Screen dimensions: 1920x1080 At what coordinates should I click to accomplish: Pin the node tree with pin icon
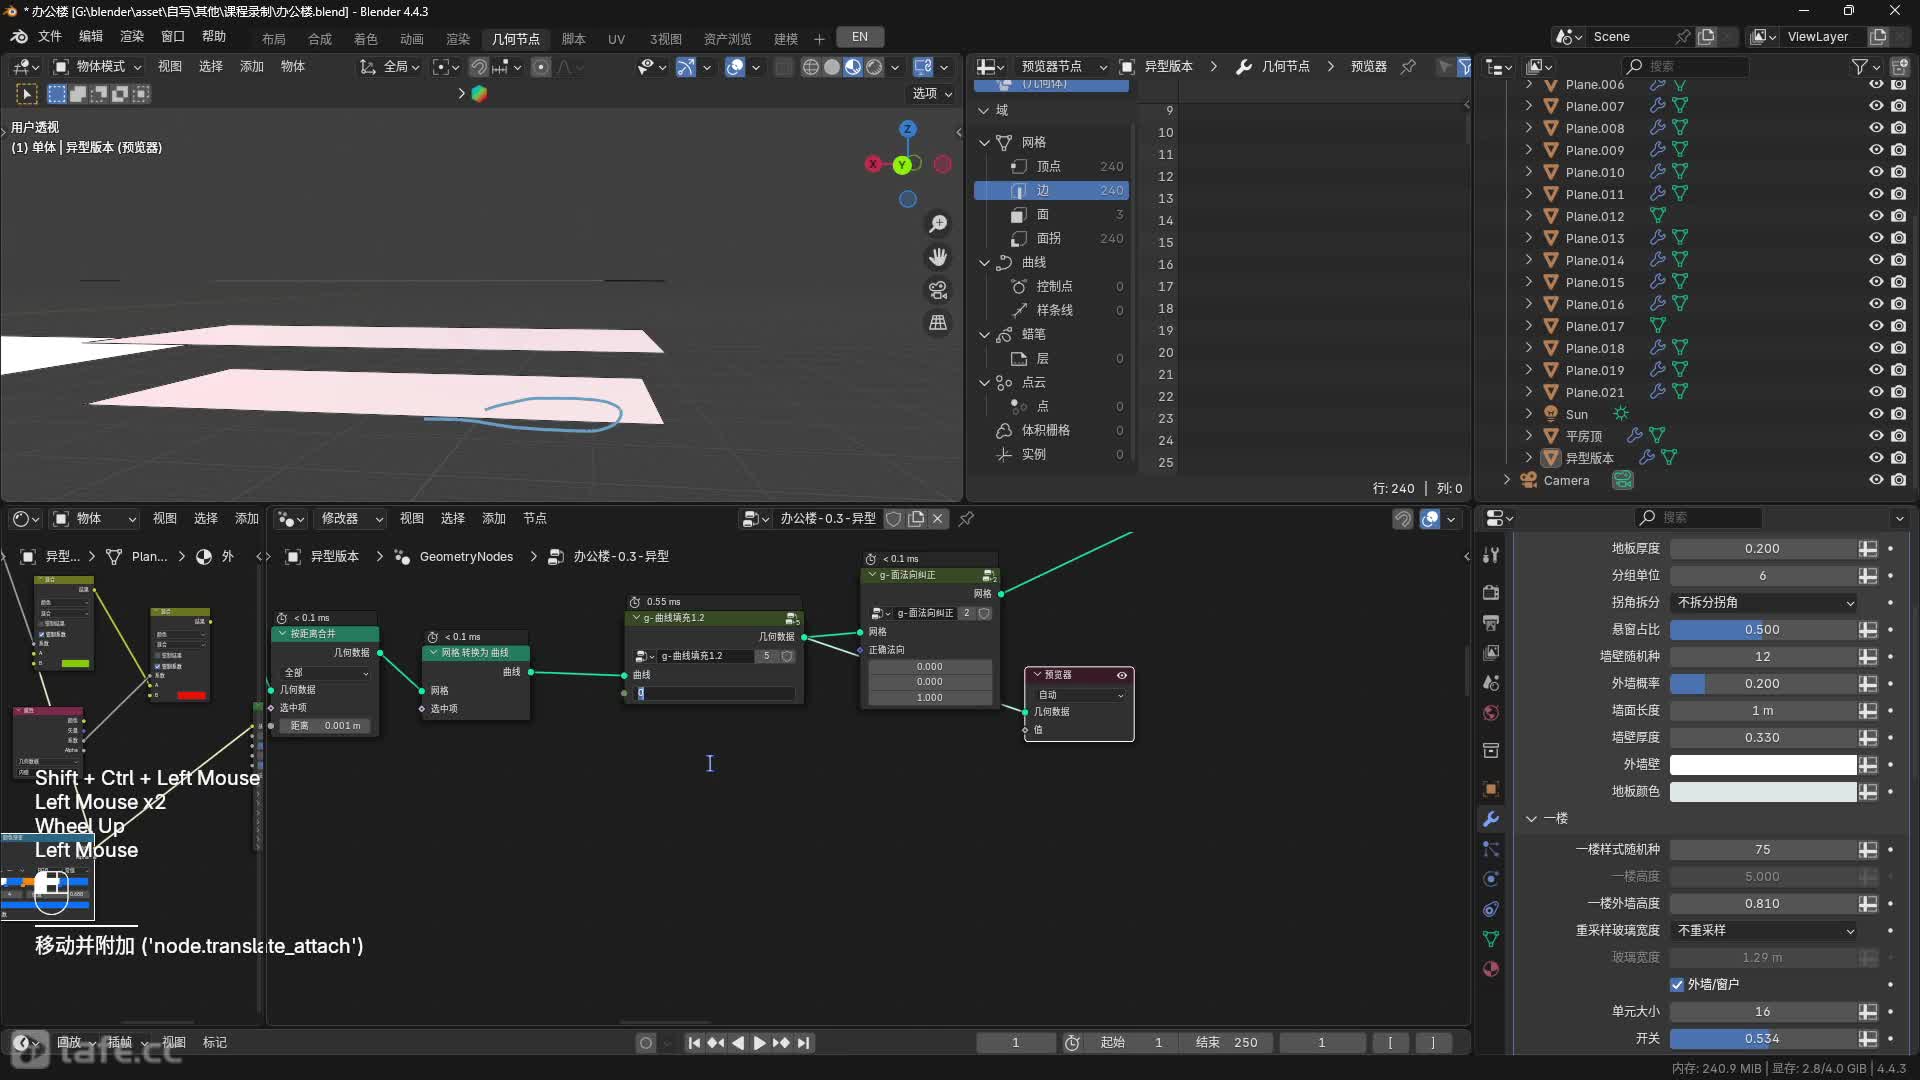coord(966,518)
